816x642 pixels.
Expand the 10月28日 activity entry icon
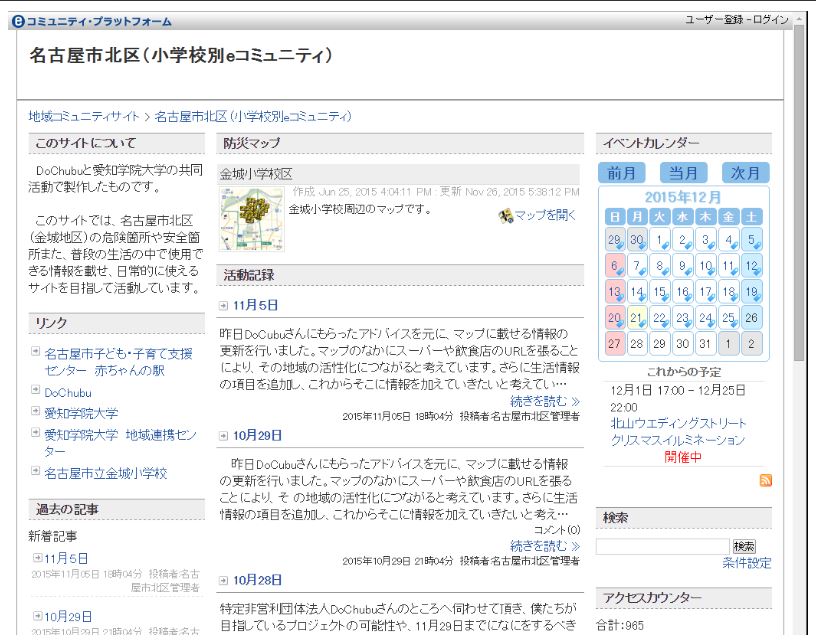coord(224,580)
